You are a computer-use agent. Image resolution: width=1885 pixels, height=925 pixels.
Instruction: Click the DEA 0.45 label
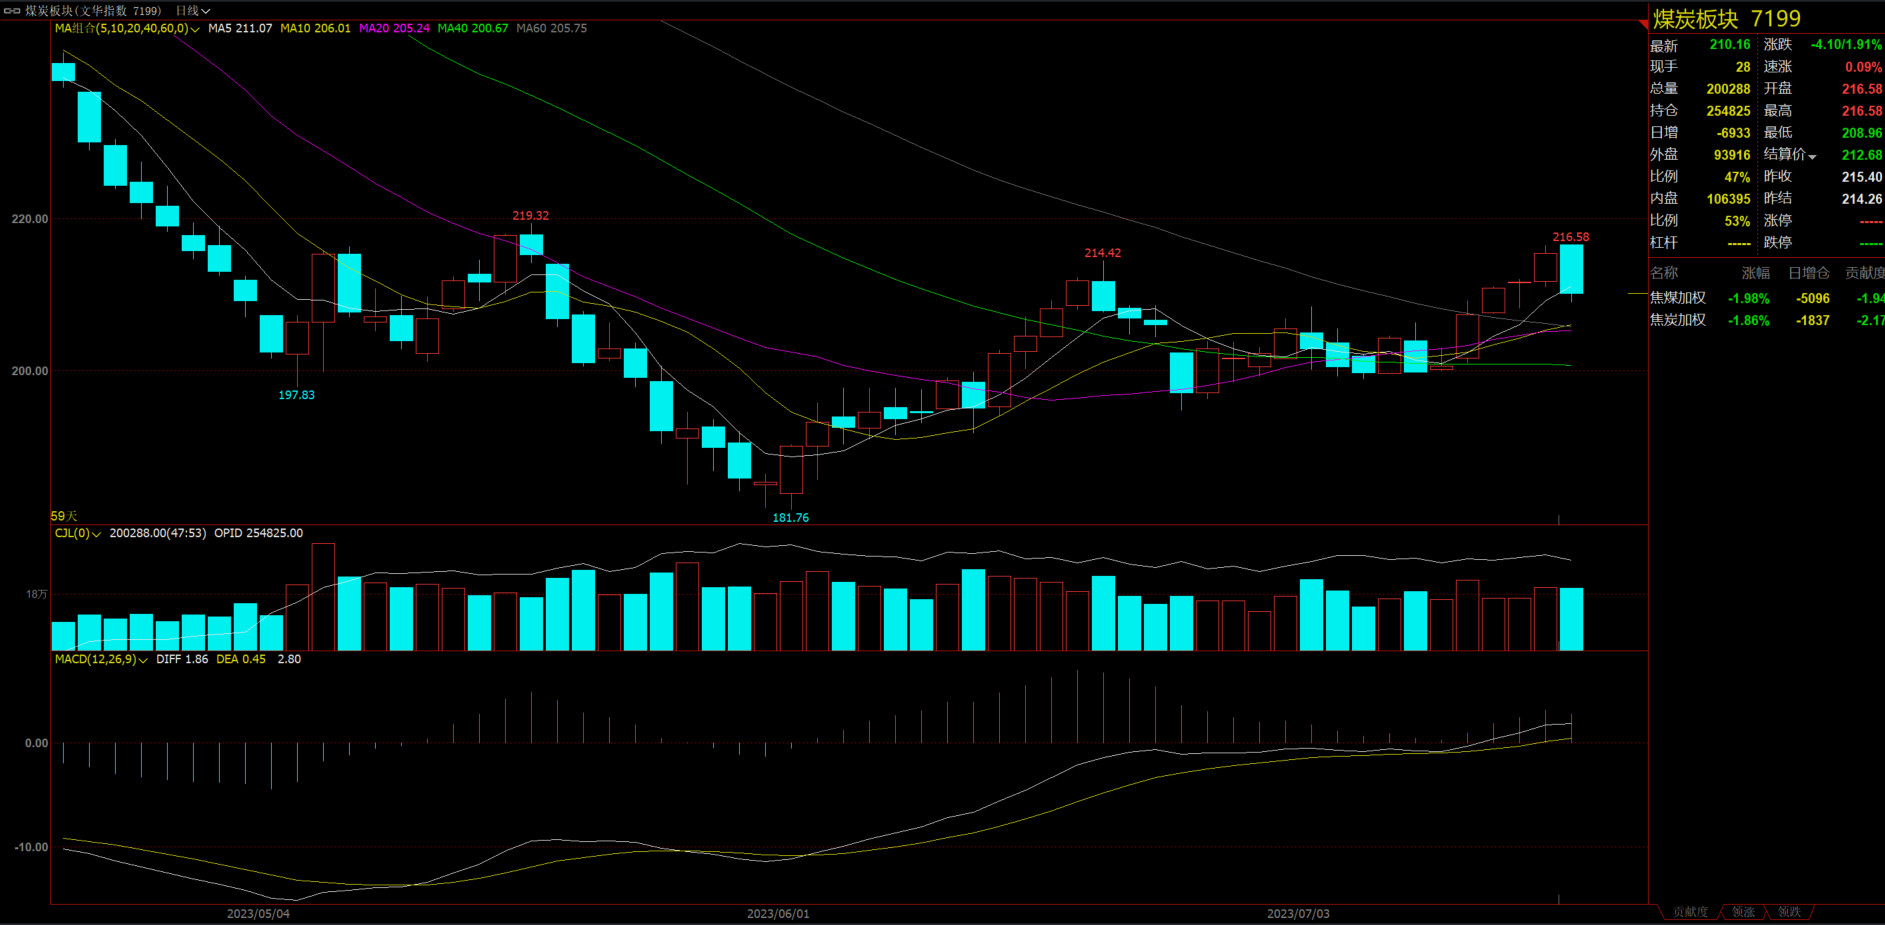point(241,659)
